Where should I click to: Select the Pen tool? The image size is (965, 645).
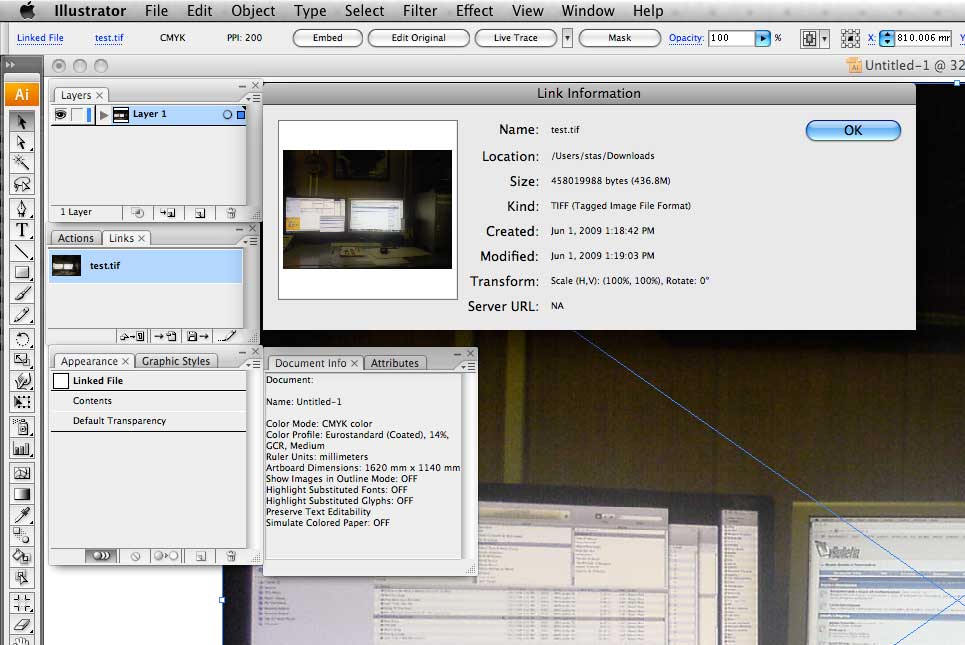(x=22, y=209)
